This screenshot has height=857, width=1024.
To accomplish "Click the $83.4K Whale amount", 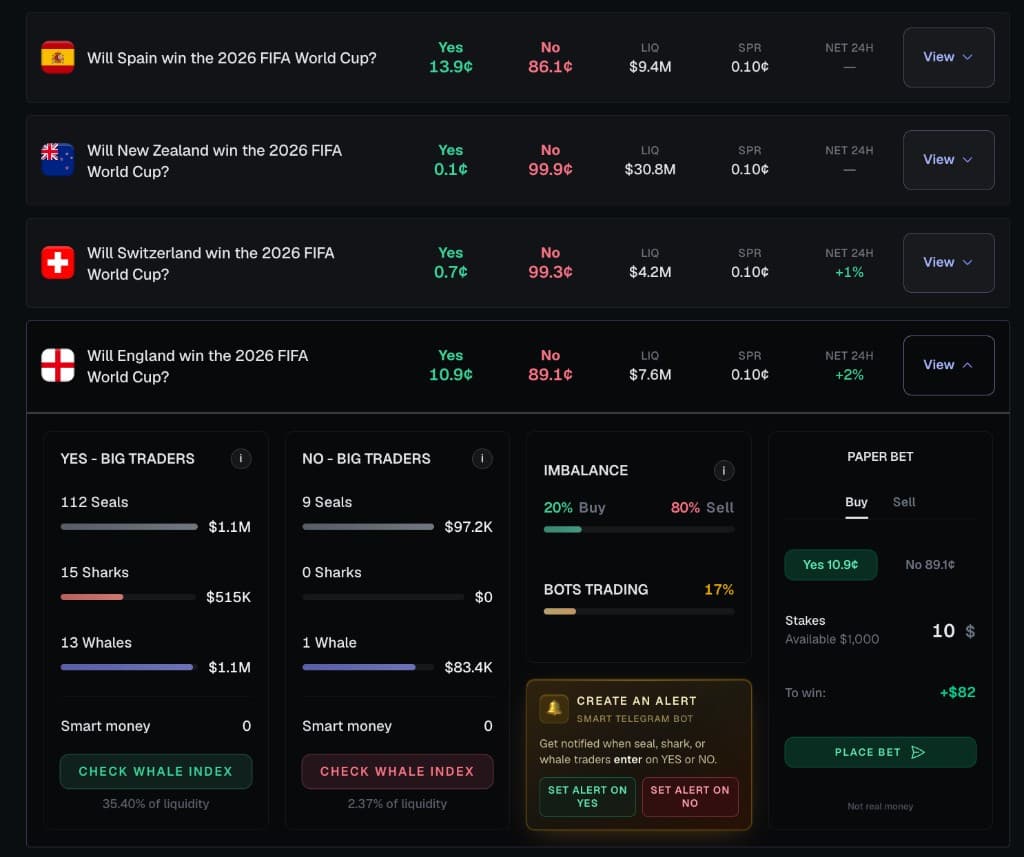I will click(468, 668).
